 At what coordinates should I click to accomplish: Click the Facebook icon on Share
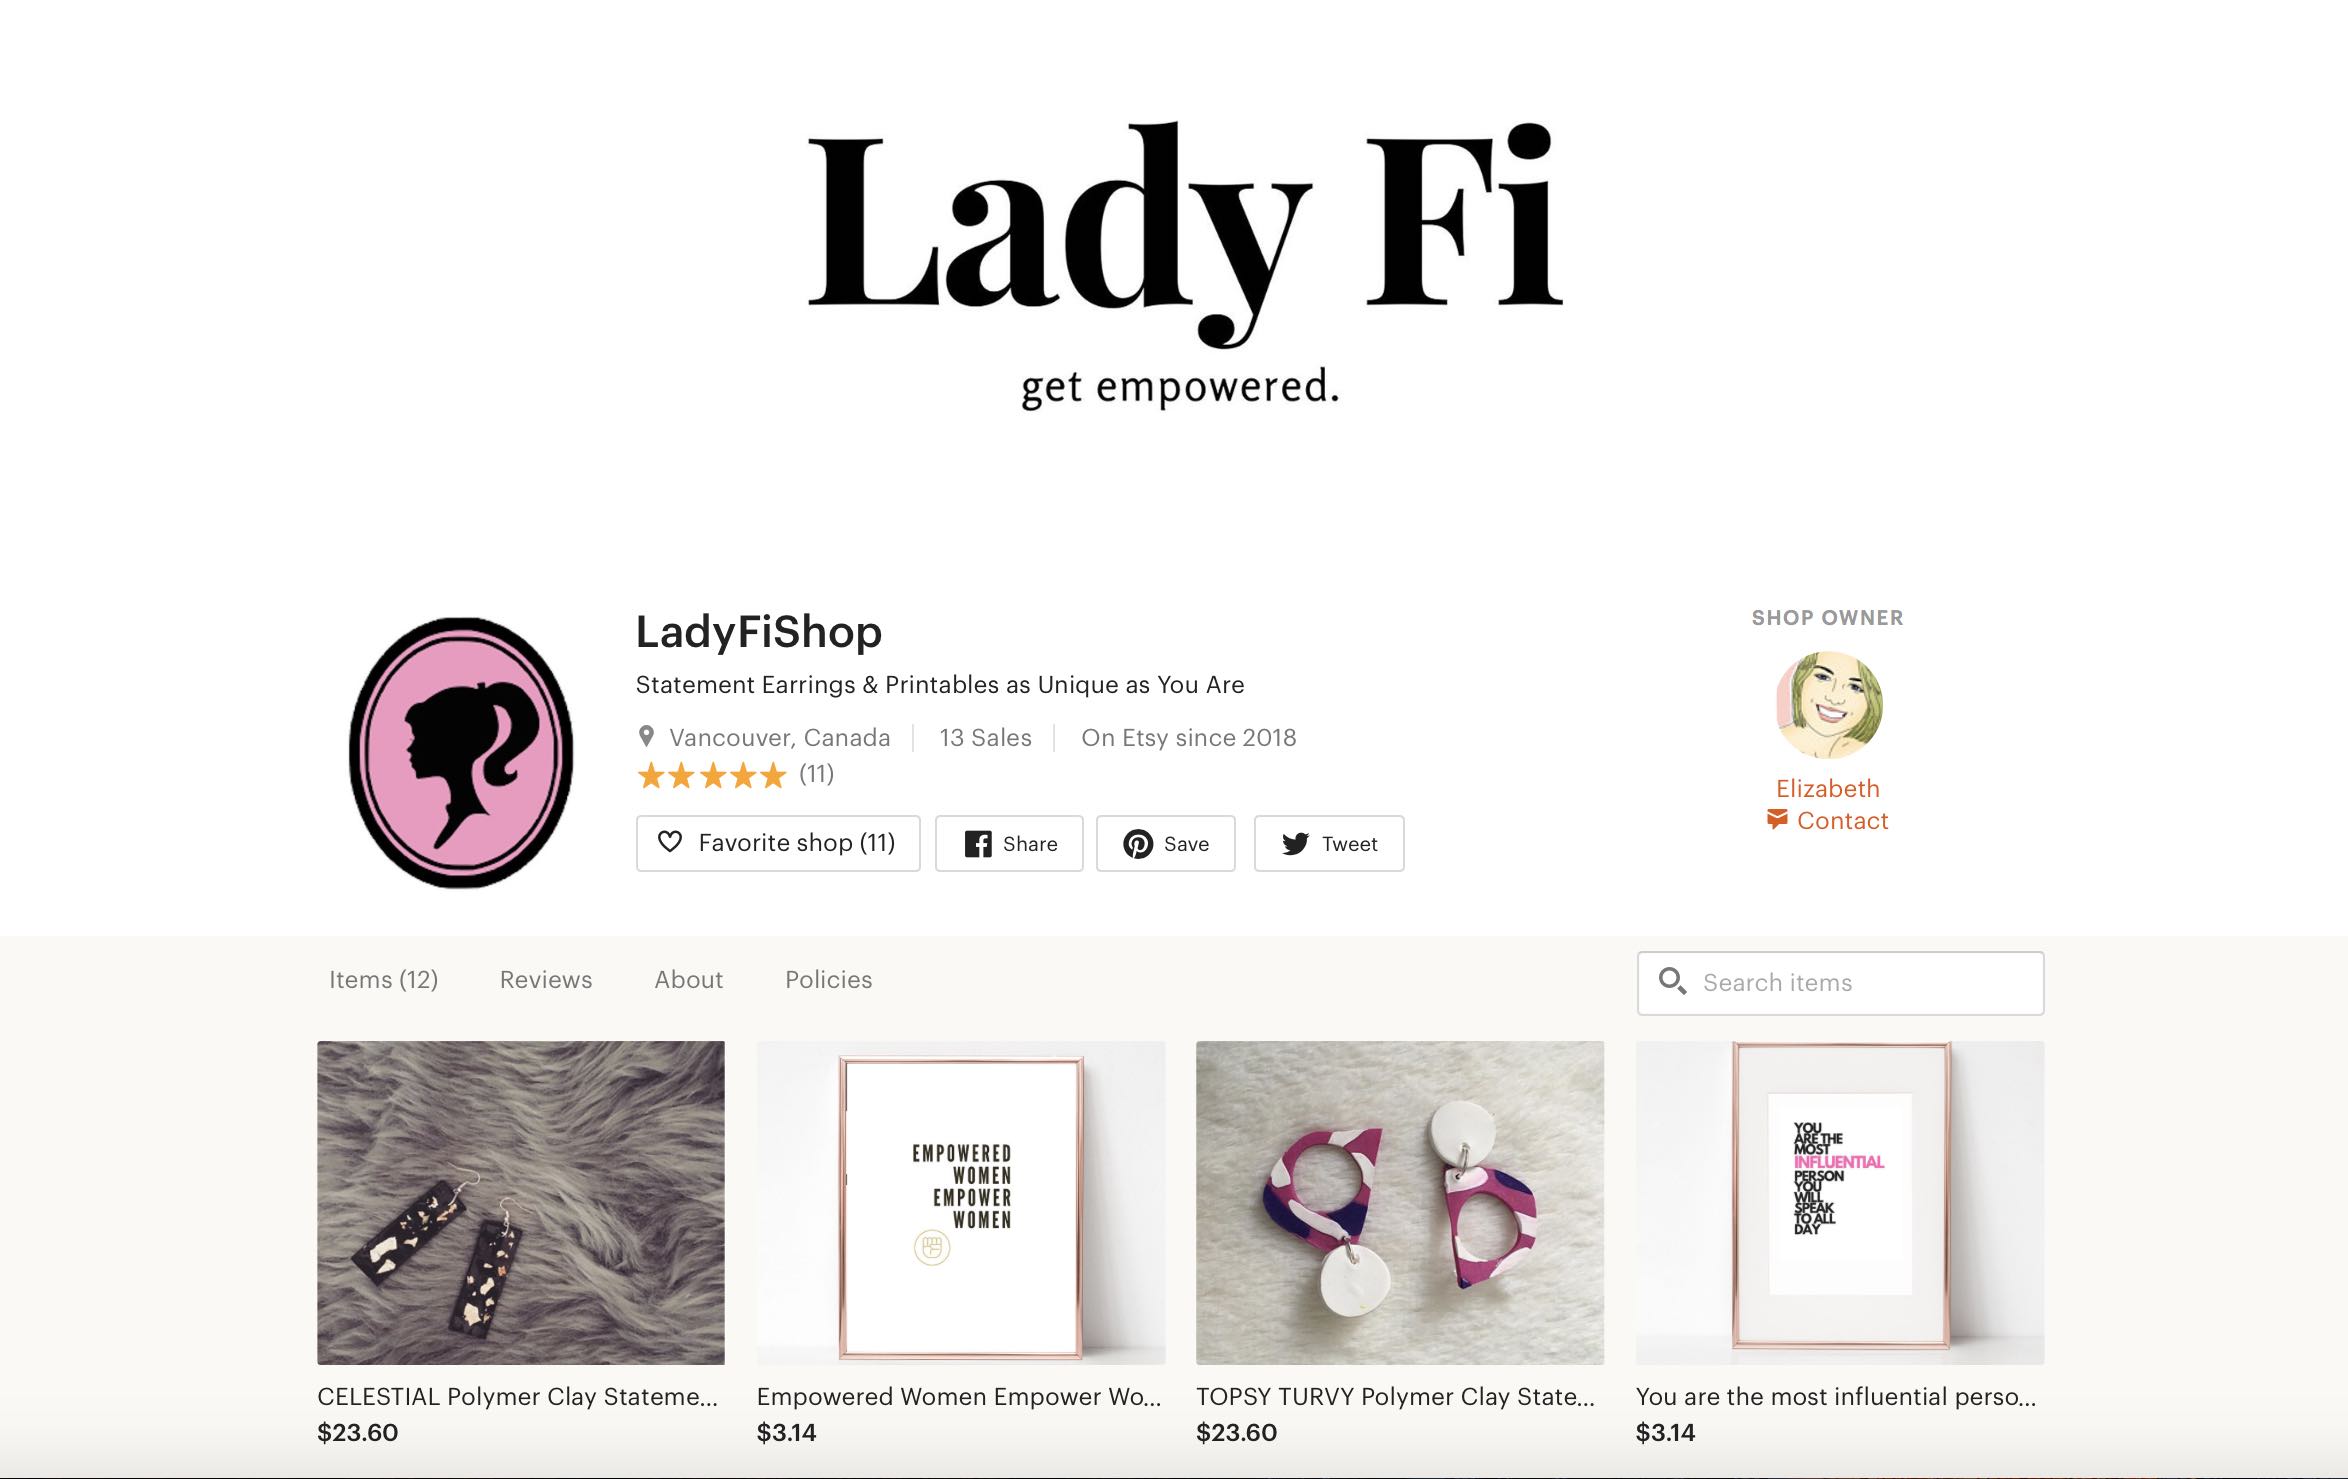point(978,844)
